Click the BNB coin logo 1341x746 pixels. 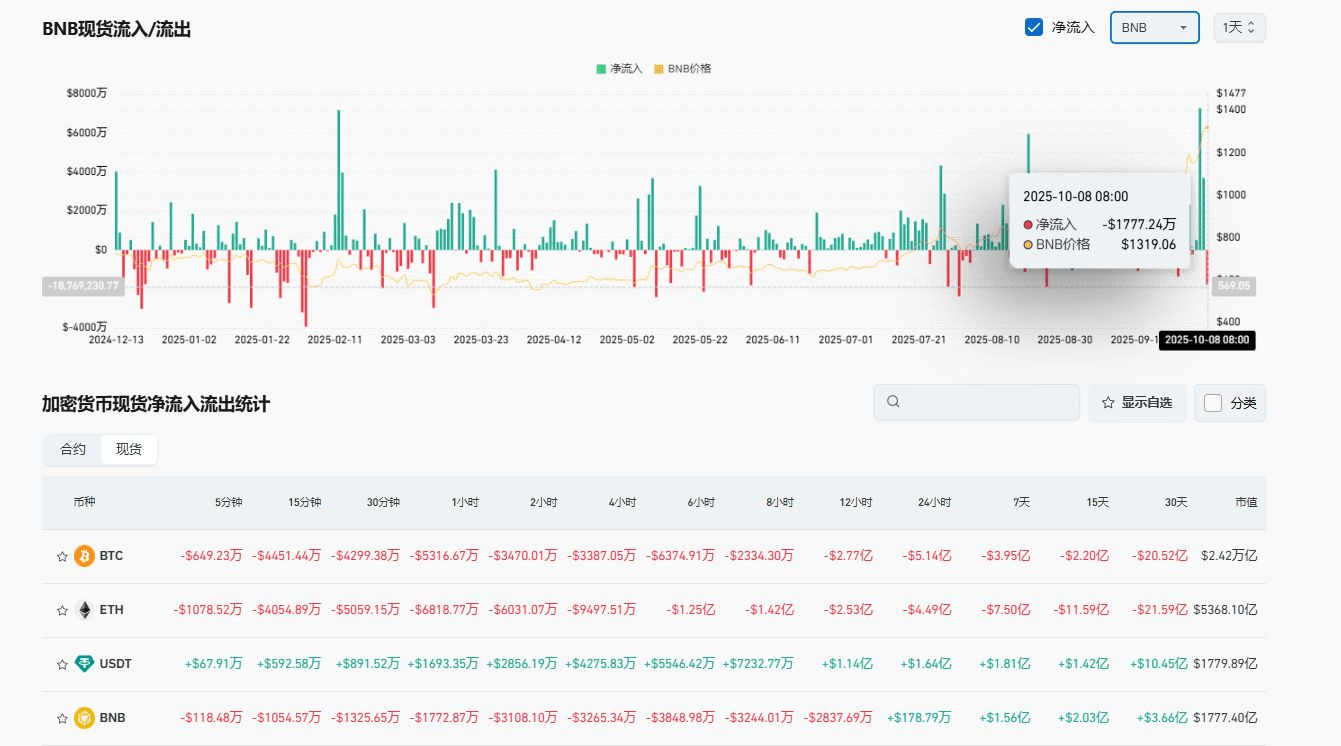(85, 718)
